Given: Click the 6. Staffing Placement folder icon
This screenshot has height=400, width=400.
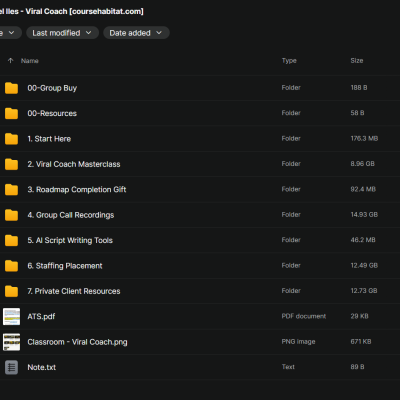Looking at the screenshot, I should point(11,266).
